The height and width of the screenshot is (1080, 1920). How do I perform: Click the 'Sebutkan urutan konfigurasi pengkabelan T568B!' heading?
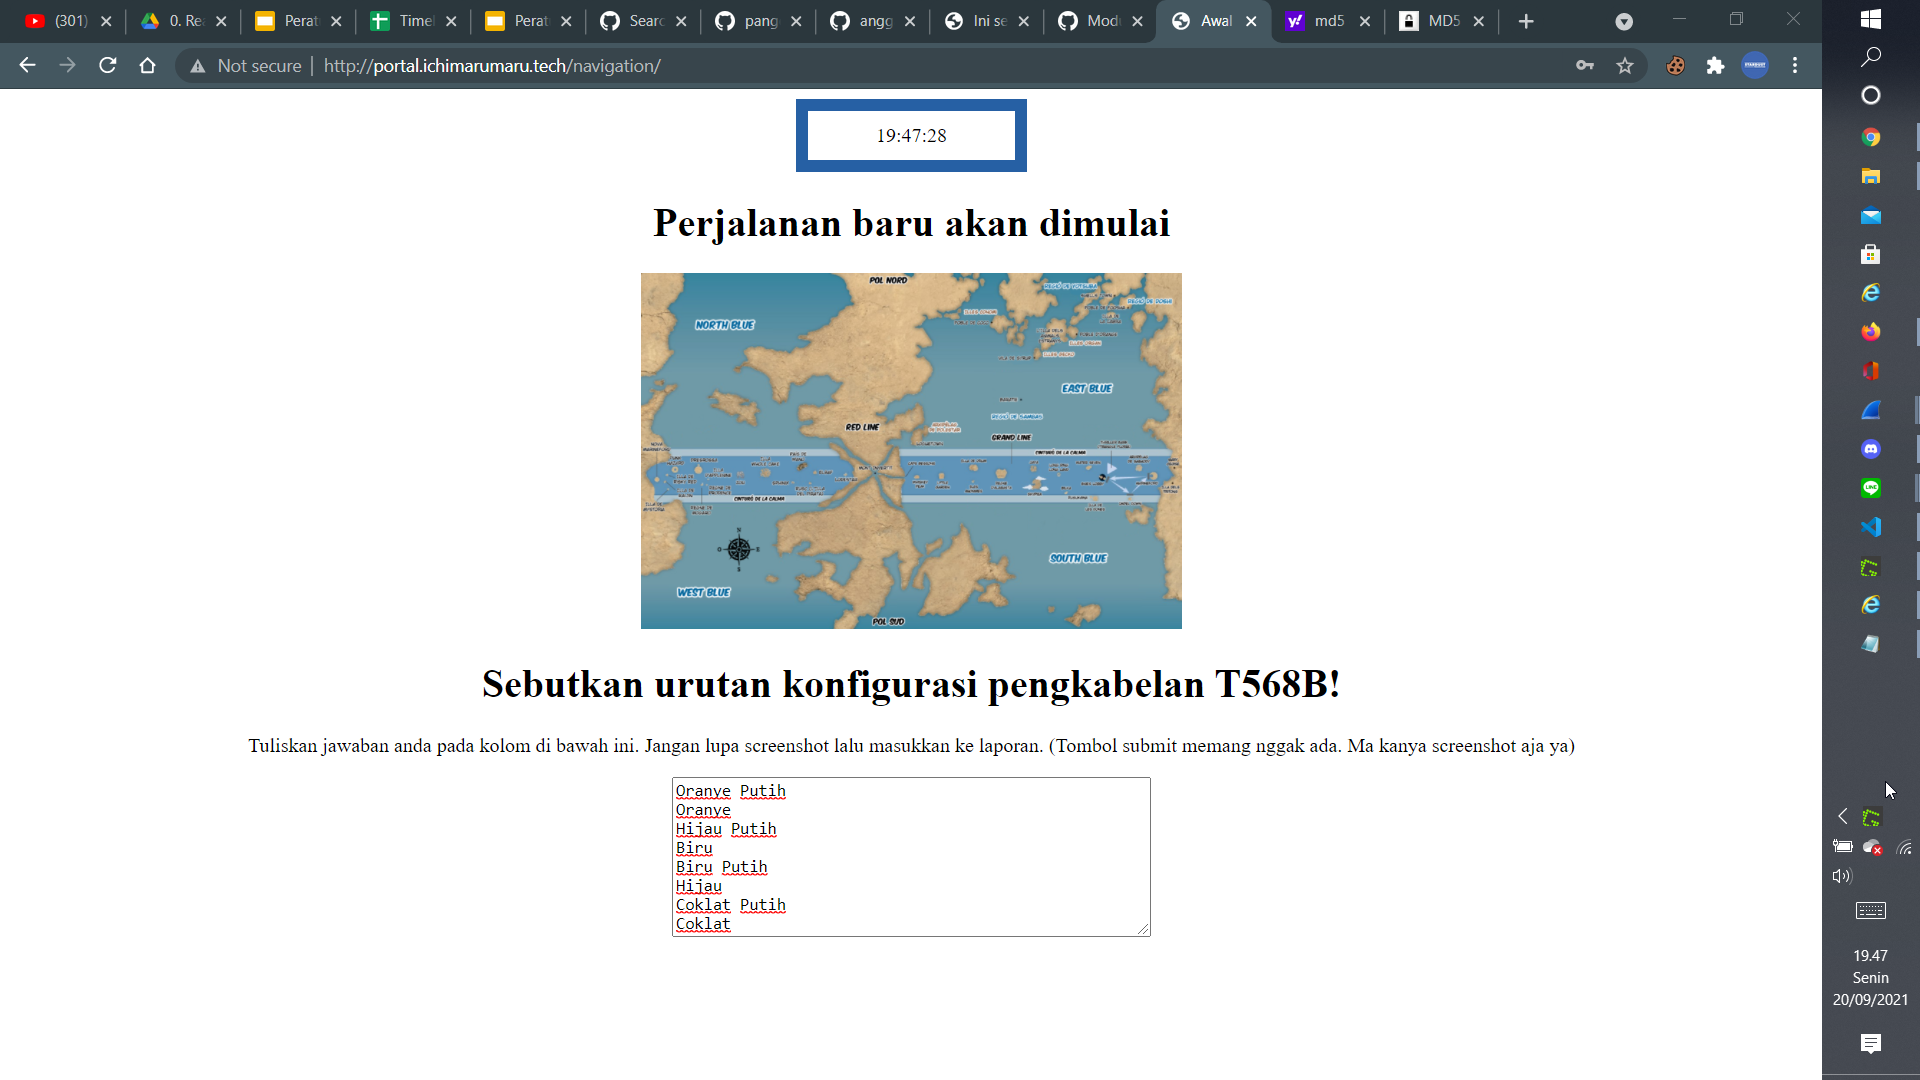(x=911, y=685)
